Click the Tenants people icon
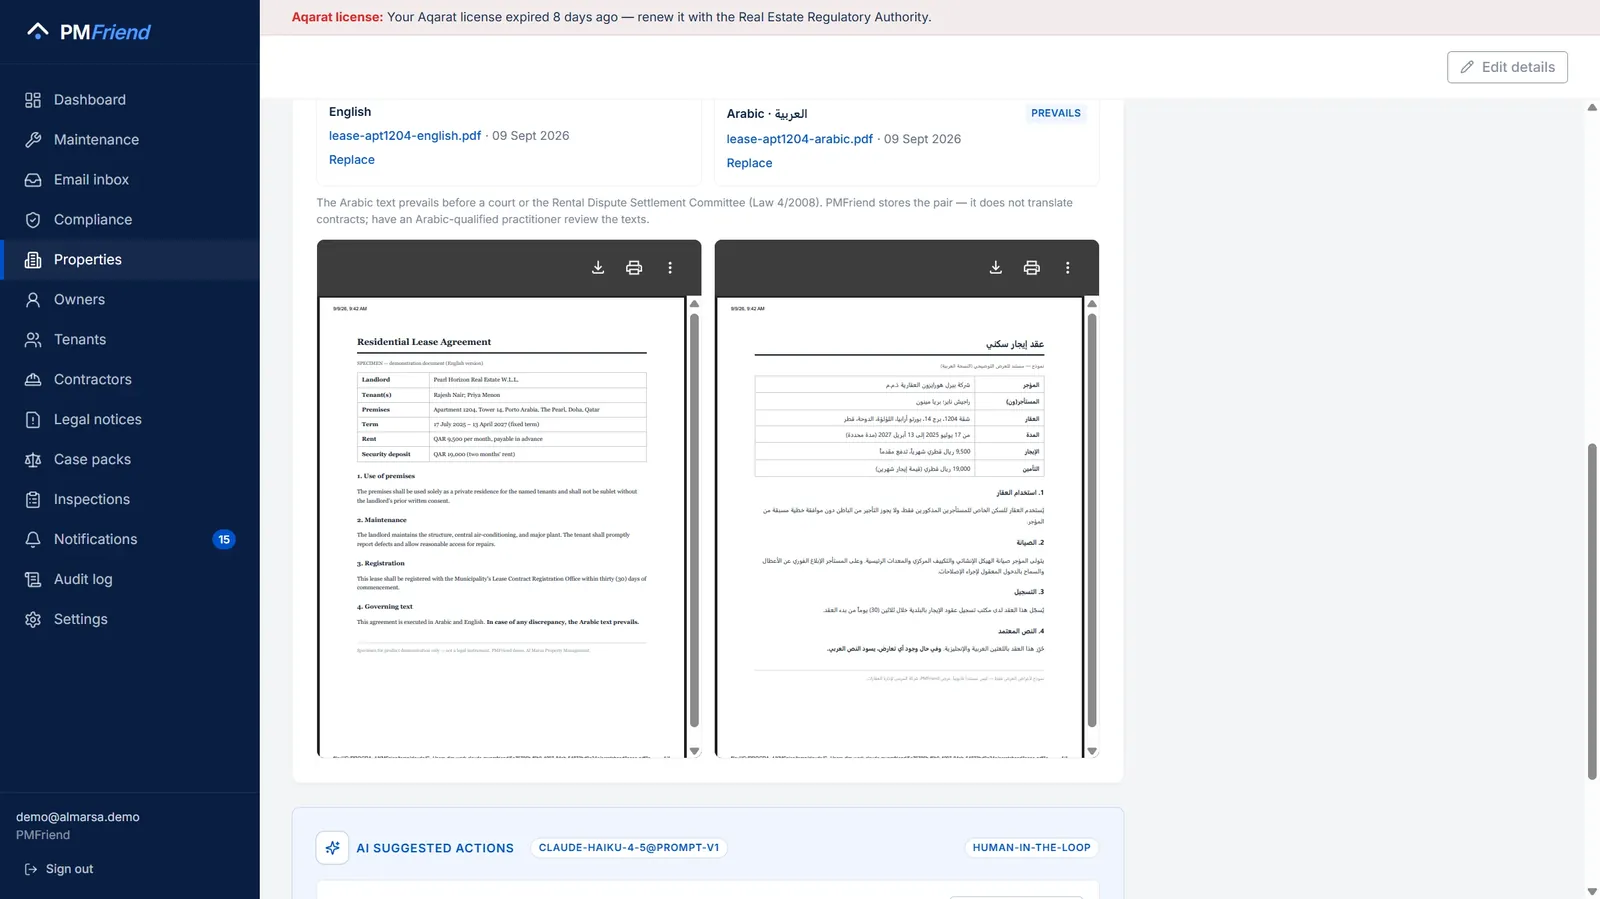Viewport: 1600px width, 899px height. [33, 340]
